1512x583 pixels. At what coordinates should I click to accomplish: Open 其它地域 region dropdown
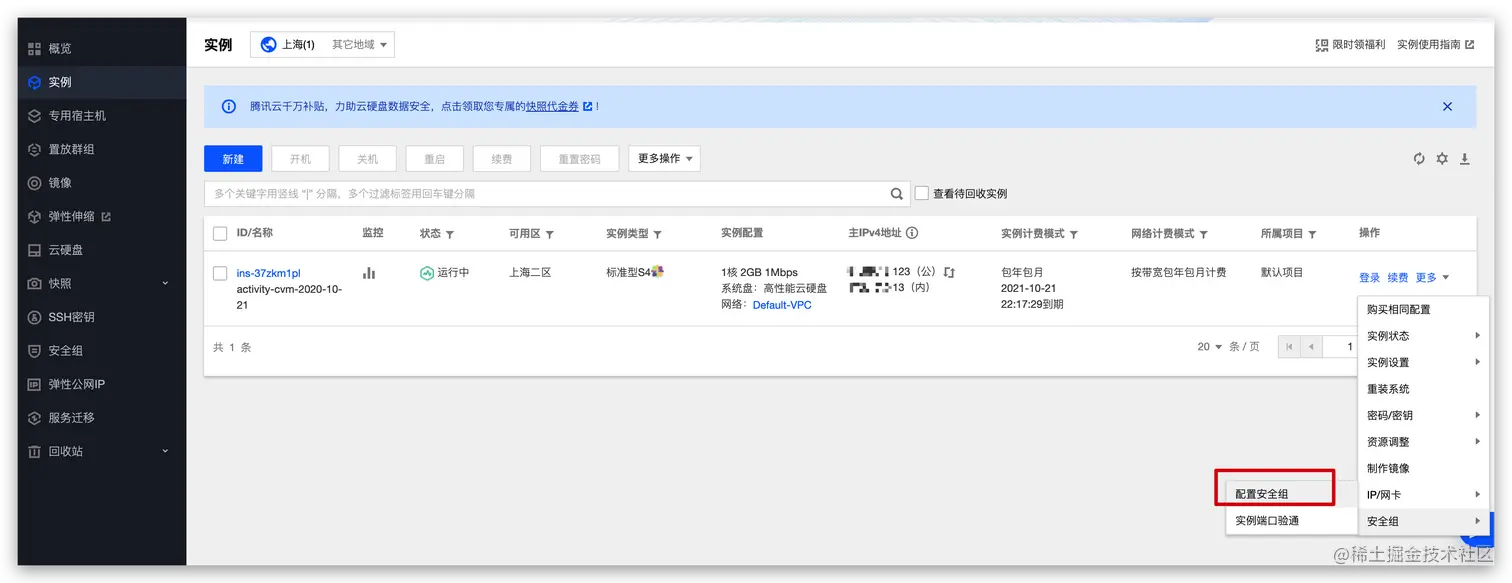click(x=359, y=45)
